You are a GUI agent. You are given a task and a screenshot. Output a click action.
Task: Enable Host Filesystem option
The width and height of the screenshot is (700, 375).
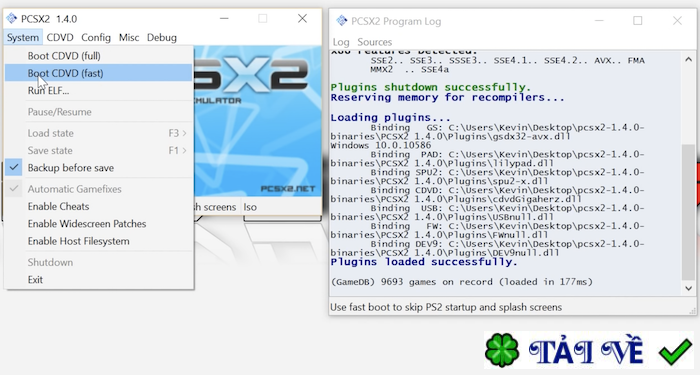99,241
